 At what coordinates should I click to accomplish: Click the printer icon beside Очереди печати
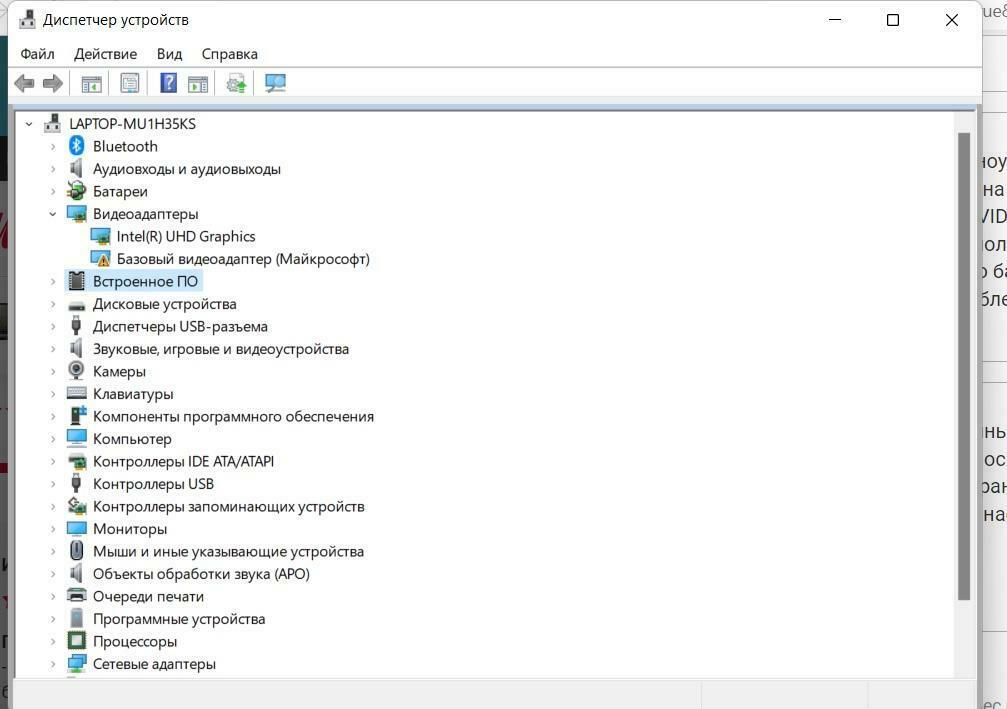coord(76,595)
